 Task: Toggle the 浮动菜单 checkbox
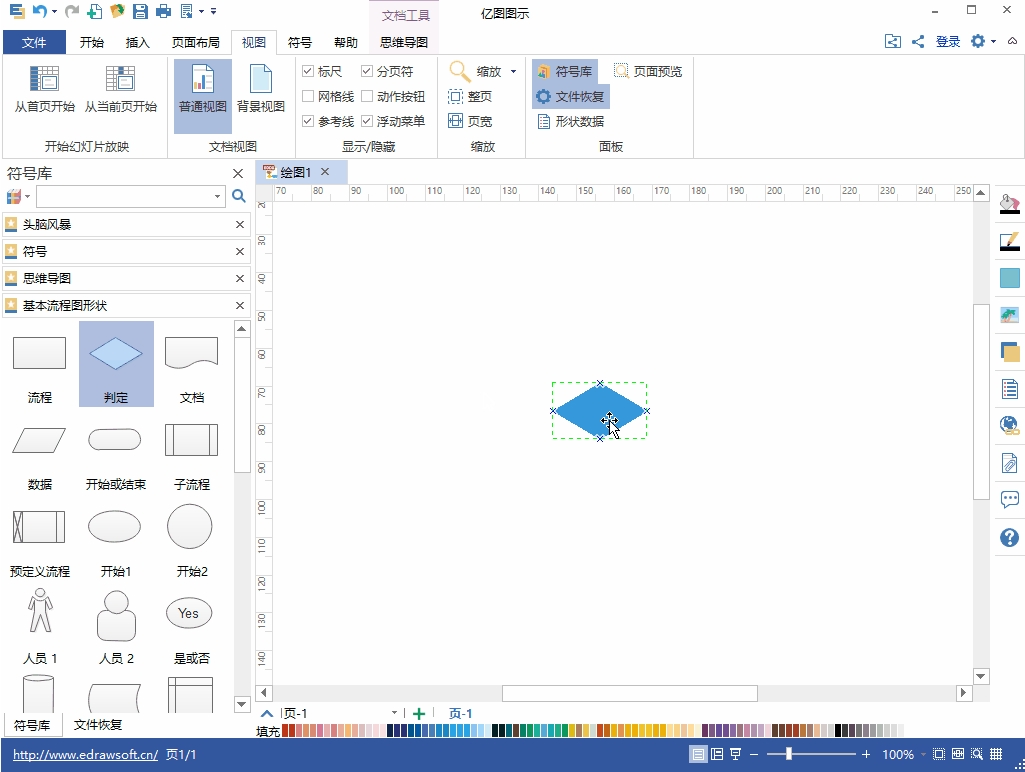368,122
